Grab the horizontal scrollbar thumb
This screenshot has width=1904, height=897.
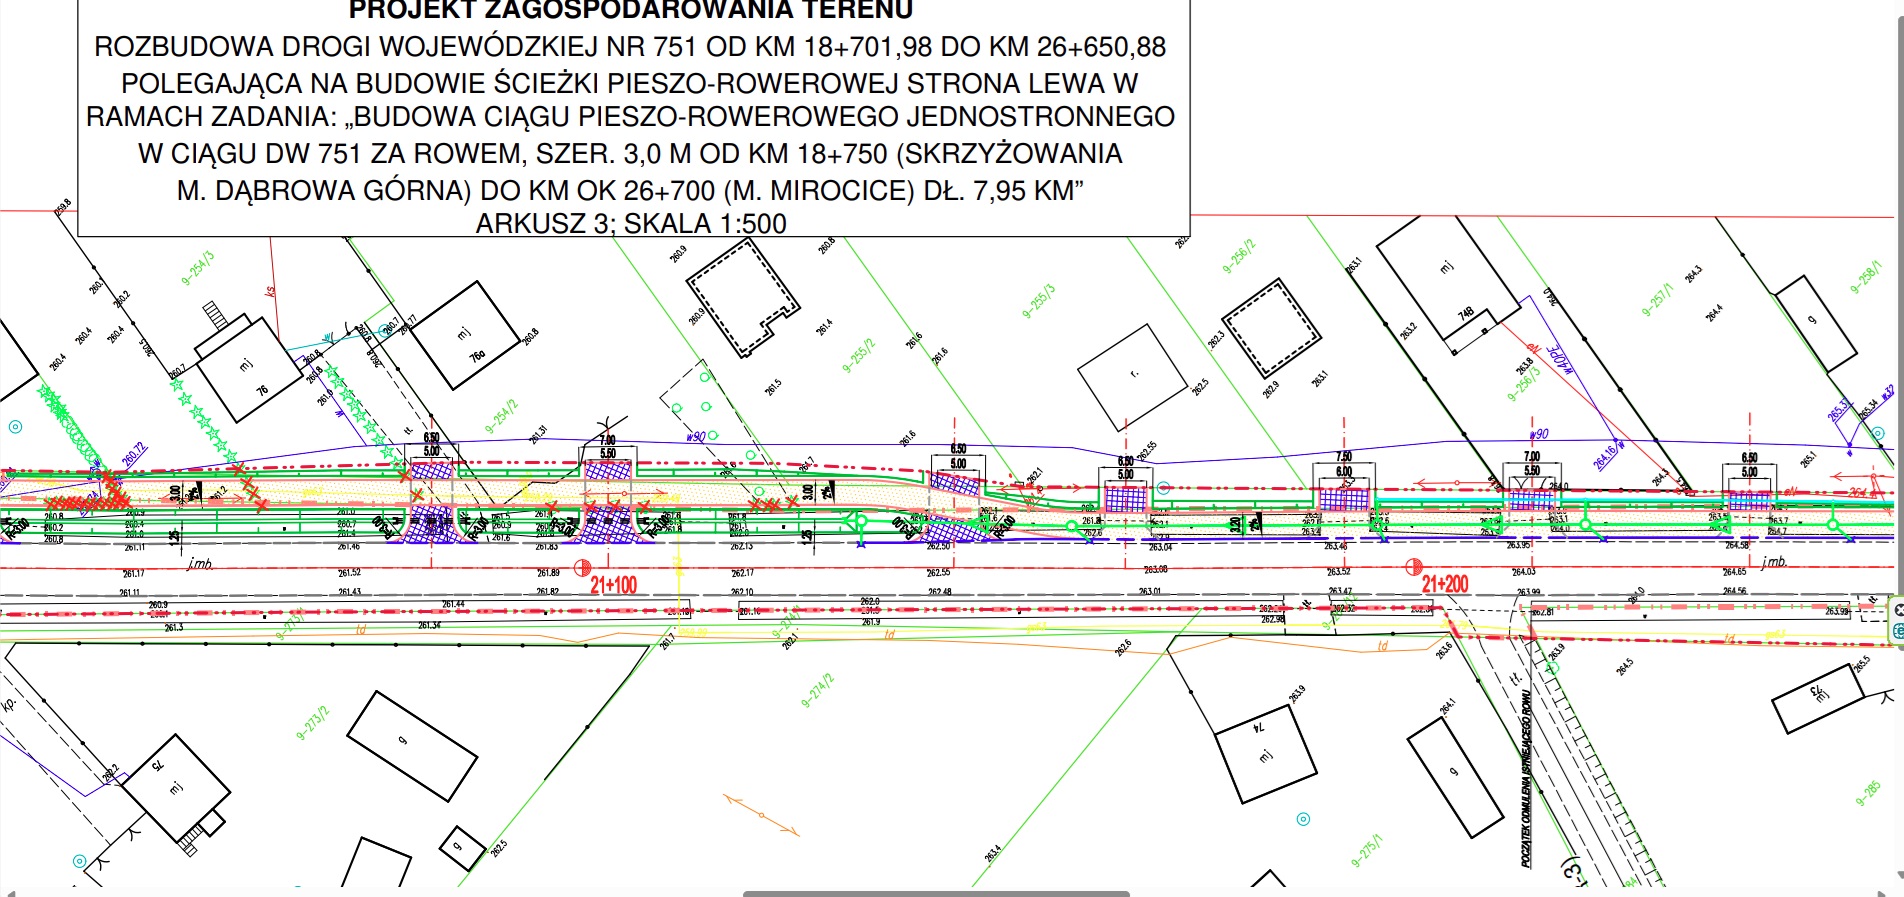(935, 893)
